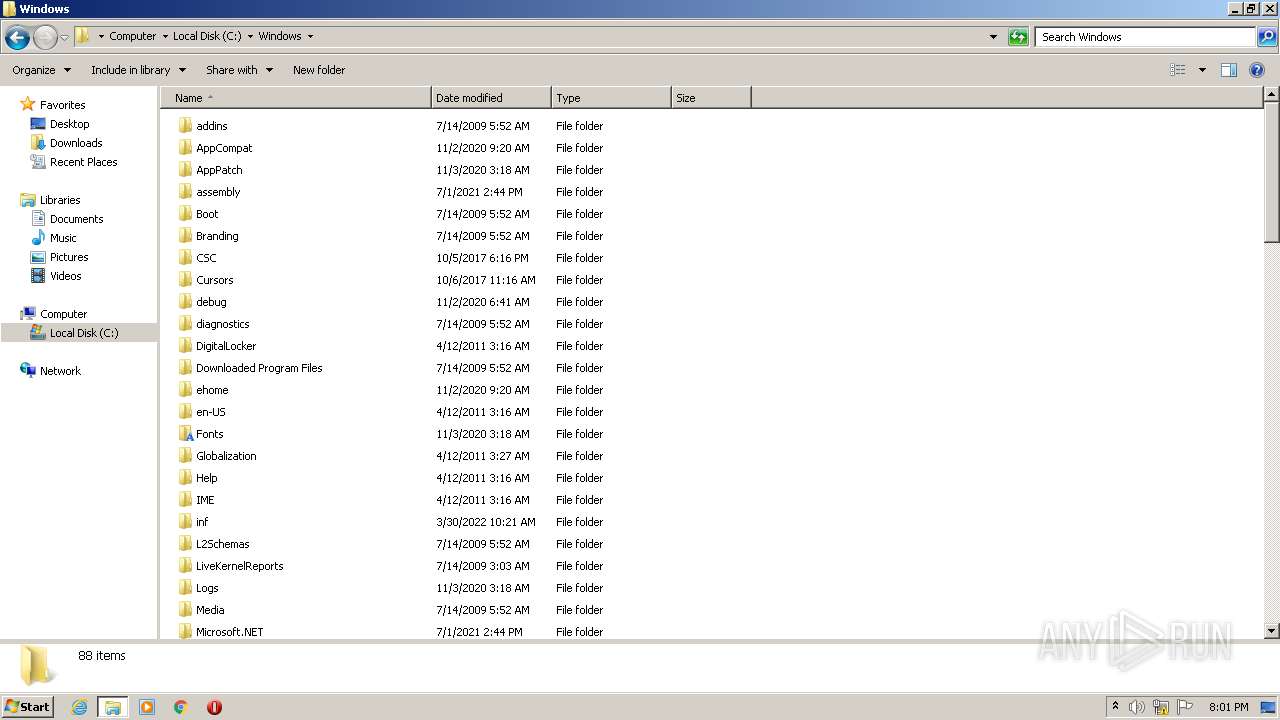Launch Google Chrome from the taskbar

[181, 707]
